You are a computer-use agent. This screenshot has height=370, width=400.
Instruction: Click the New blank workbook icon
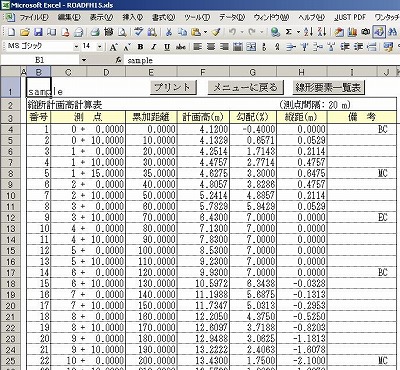point(11,32)
